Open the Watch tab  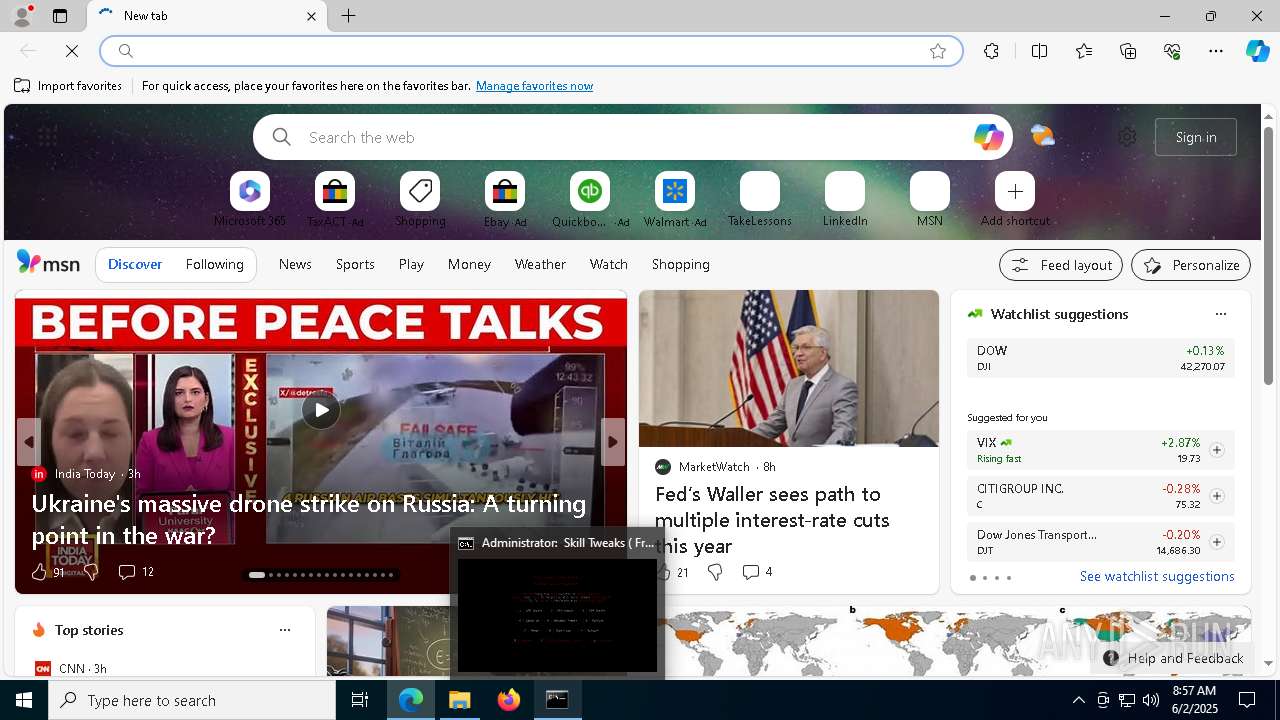609,264
